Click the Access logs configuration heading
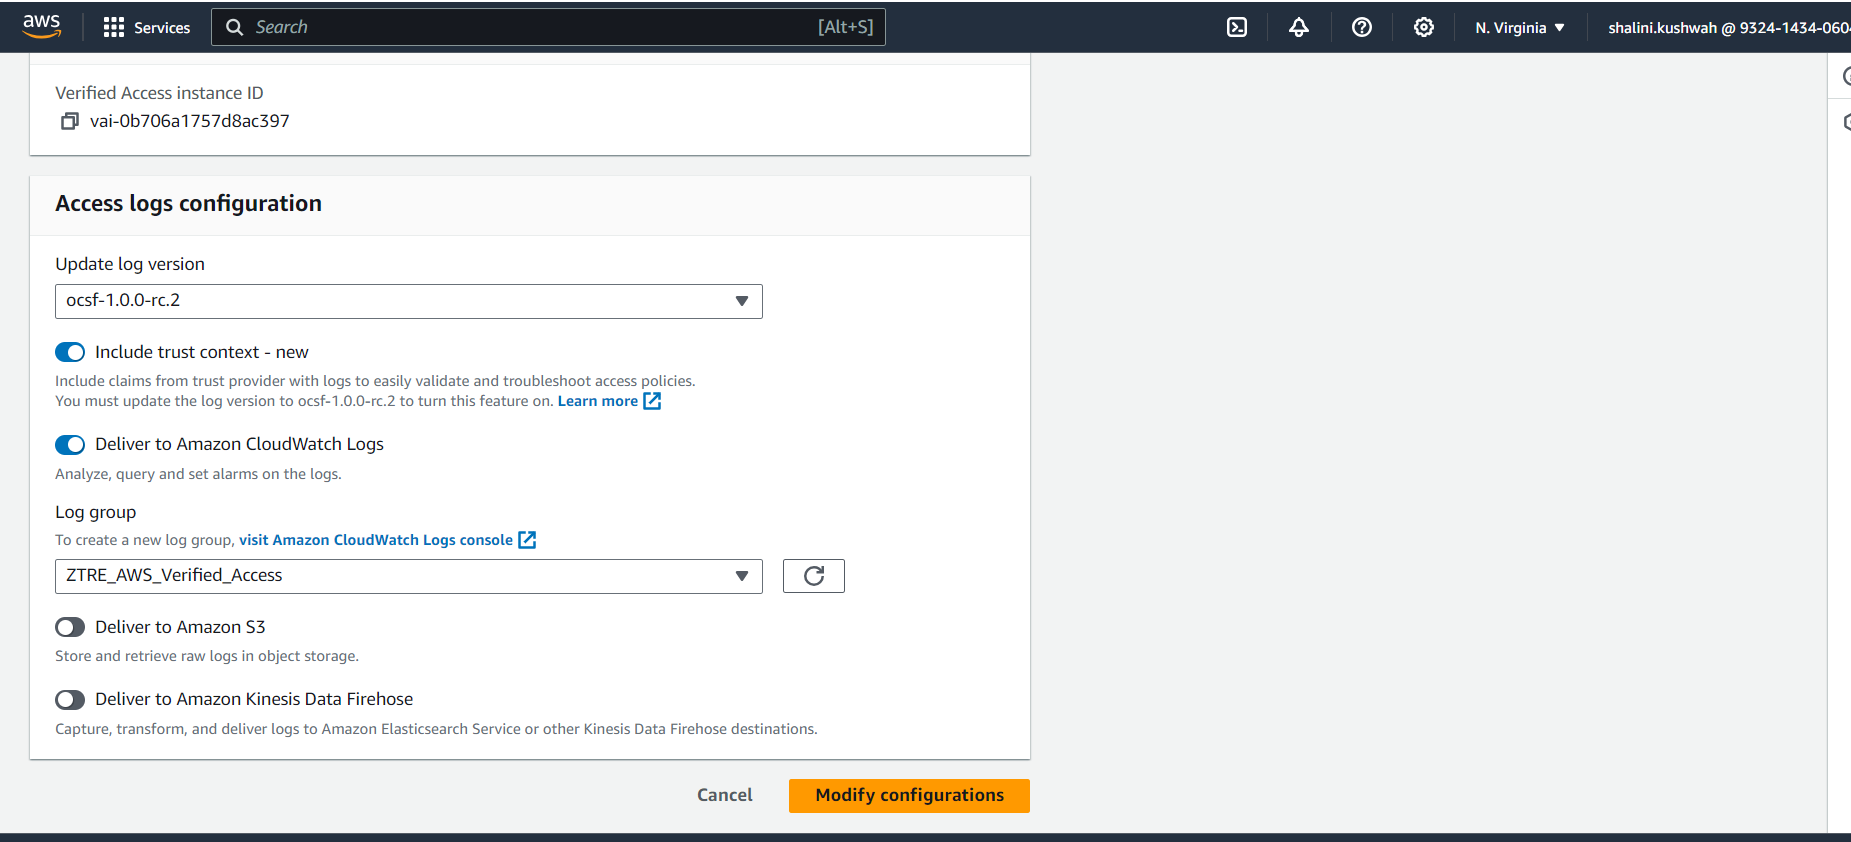 pyautogui.click(x=189, y=203)
